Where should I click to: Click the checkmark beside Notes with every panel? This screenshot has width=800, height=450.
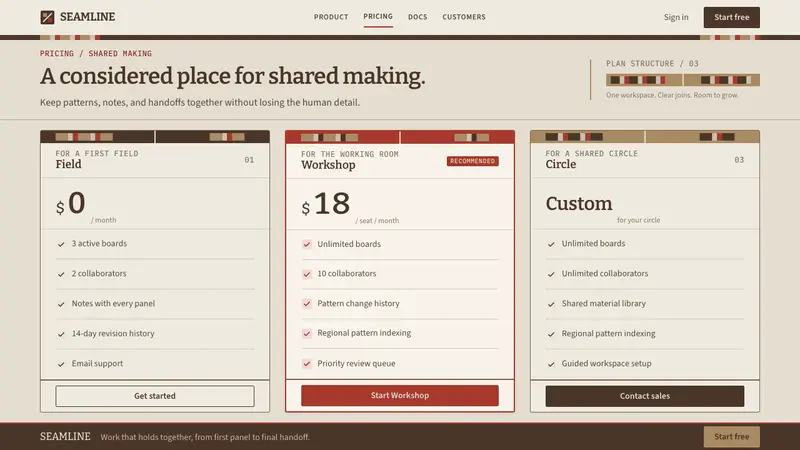(x=61, y=305)
